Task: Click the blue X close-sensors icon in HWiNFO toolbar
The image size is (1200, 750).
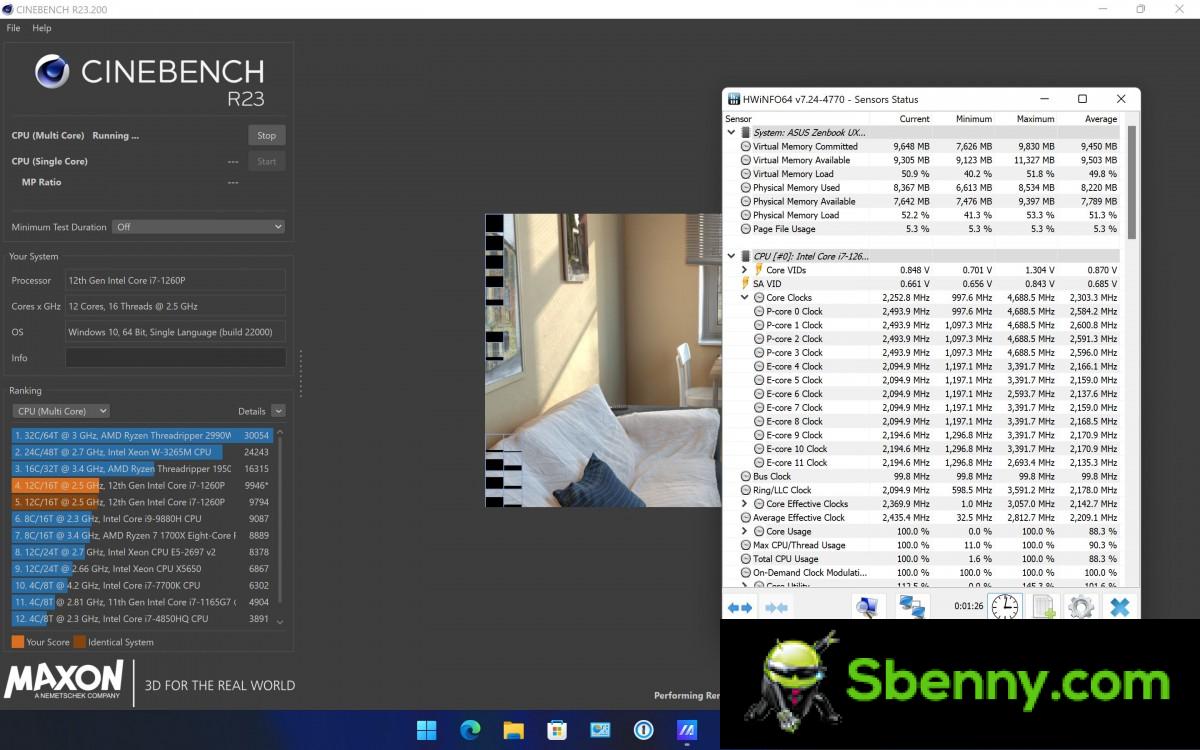Action: coord(1120,607)
